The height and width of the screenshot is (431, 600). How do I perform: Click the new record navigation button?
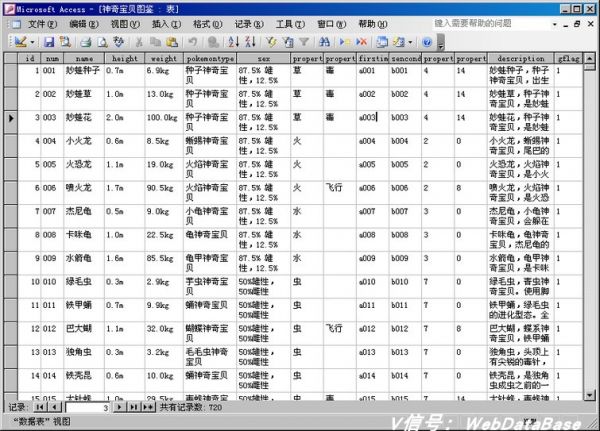148,407
